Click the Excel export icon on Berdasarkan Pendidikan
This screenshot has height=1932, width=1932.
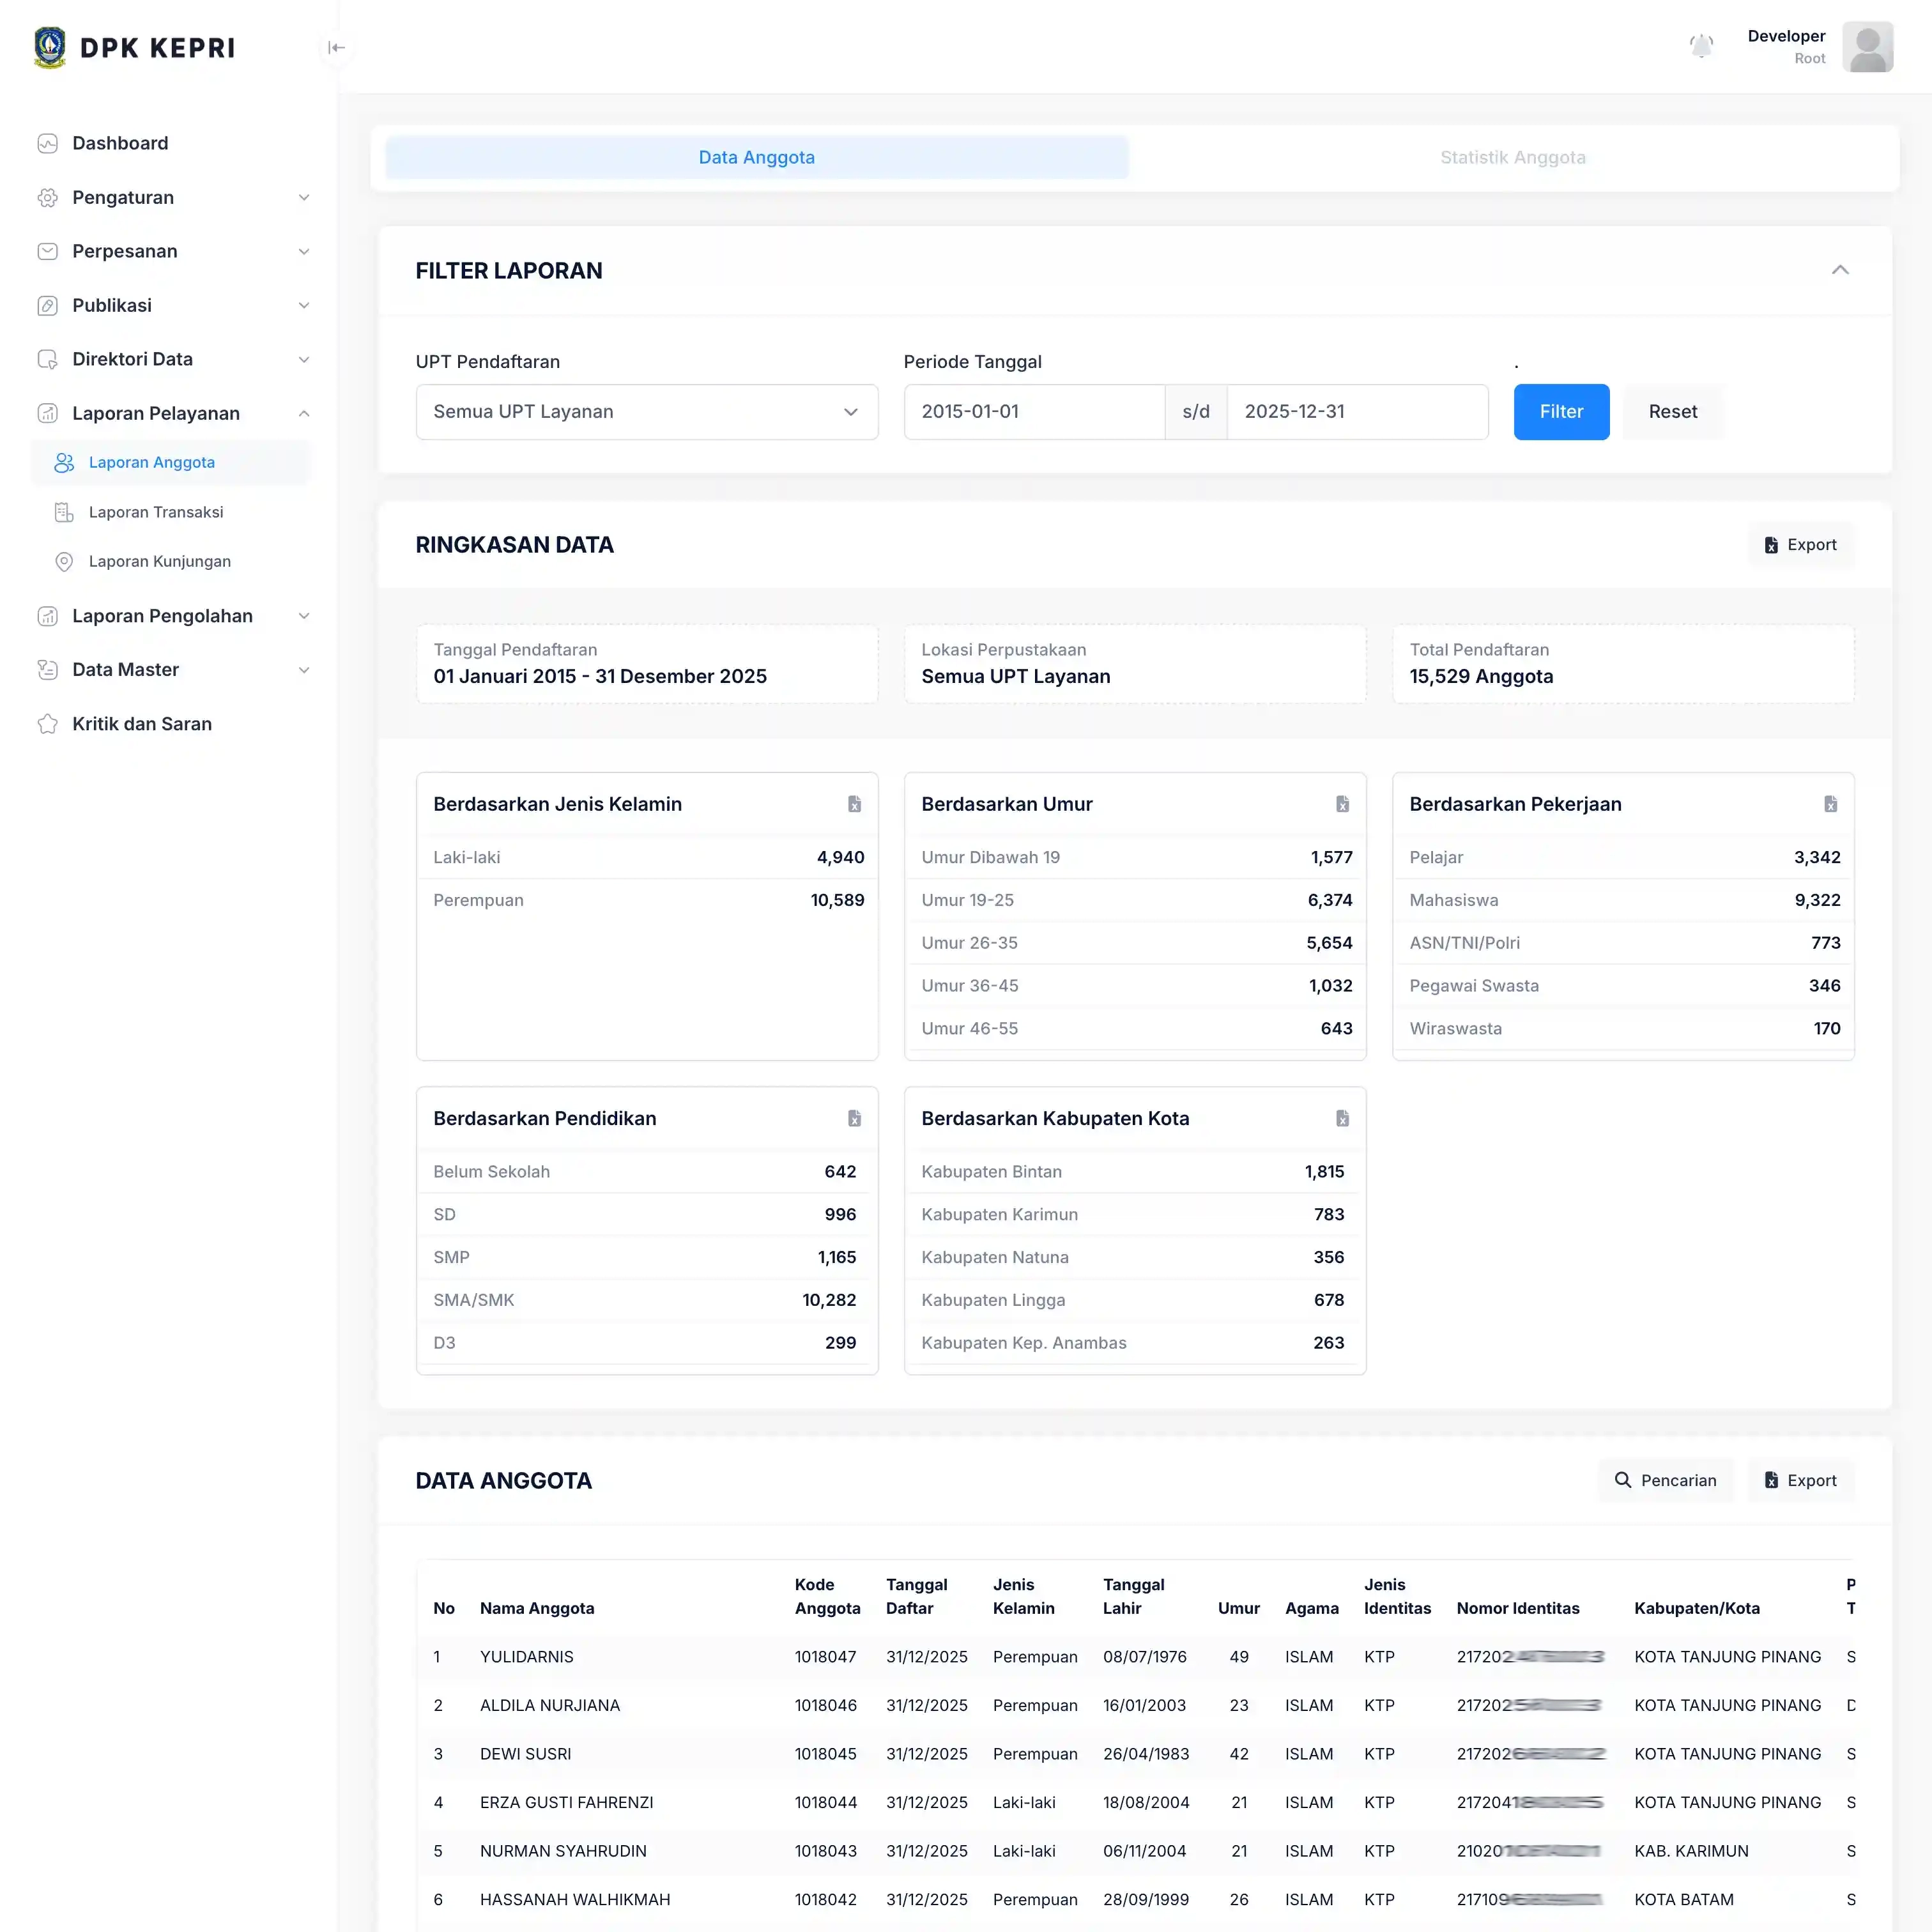click(854, 1118)
